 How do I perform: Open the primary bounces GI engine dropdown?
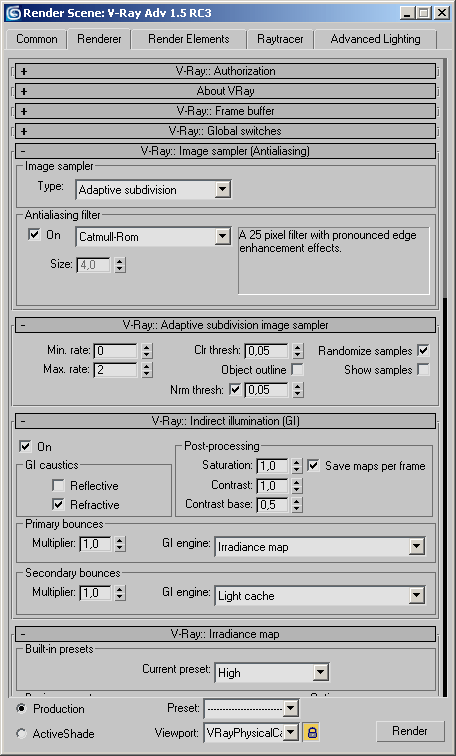tap(320, 547)
